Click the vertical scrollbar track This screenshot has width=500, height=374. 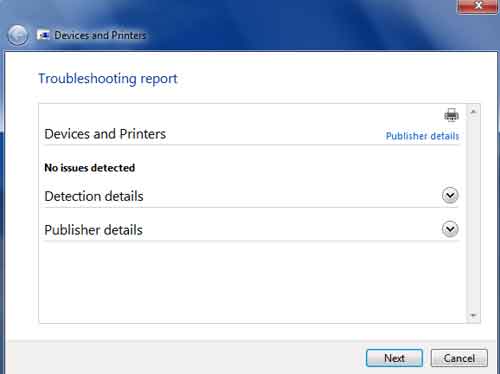473,213
